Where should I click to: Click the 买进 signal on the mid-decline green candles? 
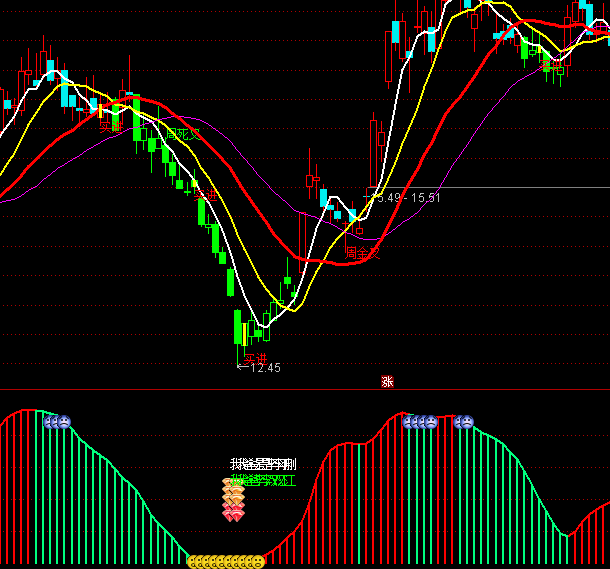205,195
